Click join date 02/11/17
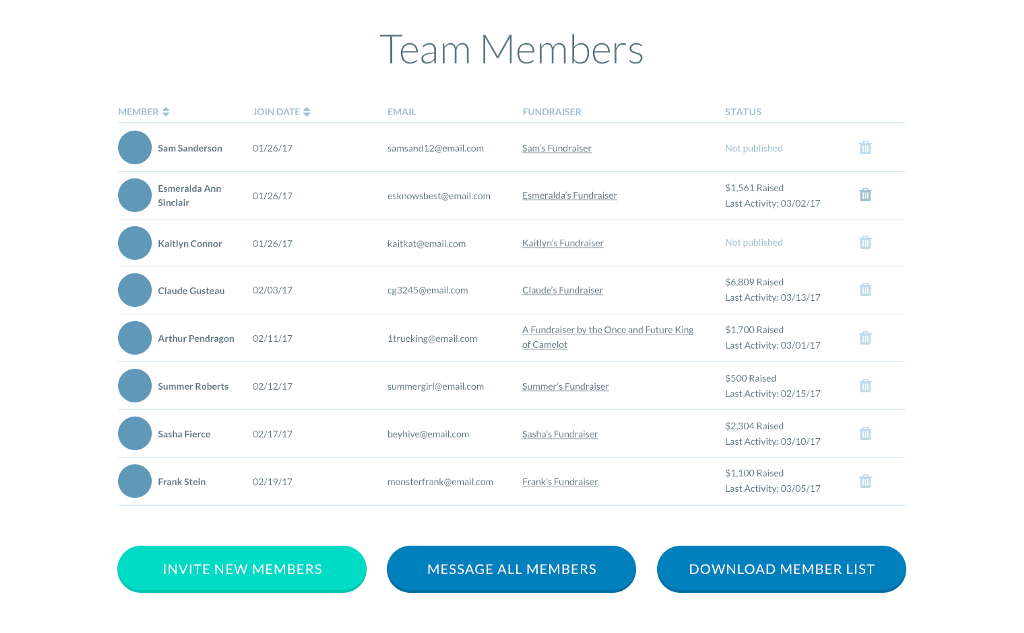1024x633 pixels. tap(272, 338)
